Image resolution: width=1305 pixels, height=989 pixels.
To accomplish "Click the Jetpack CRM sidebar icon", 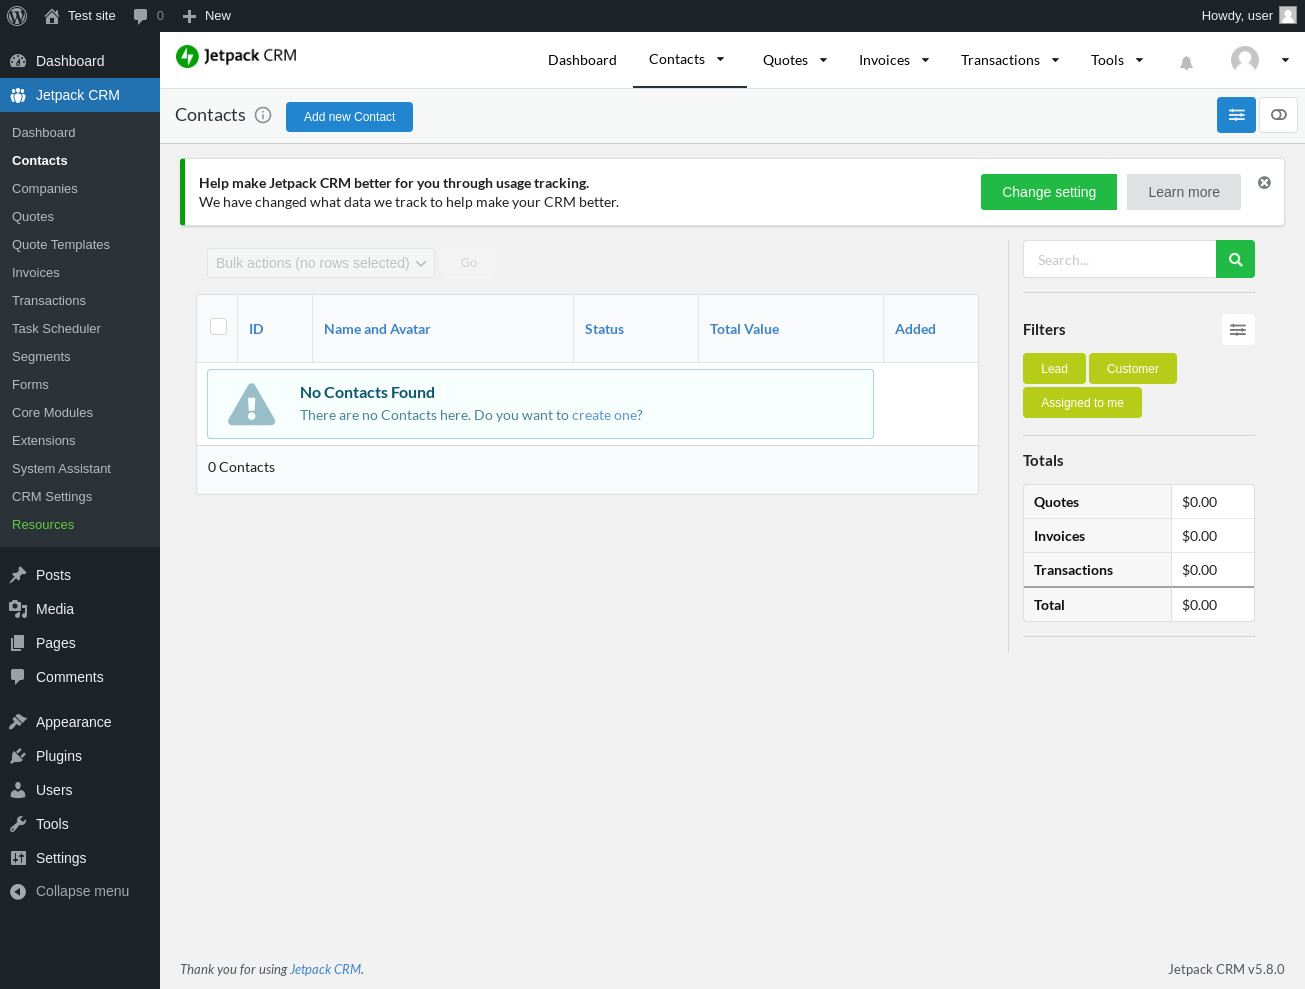I will [x=18, y=95].
